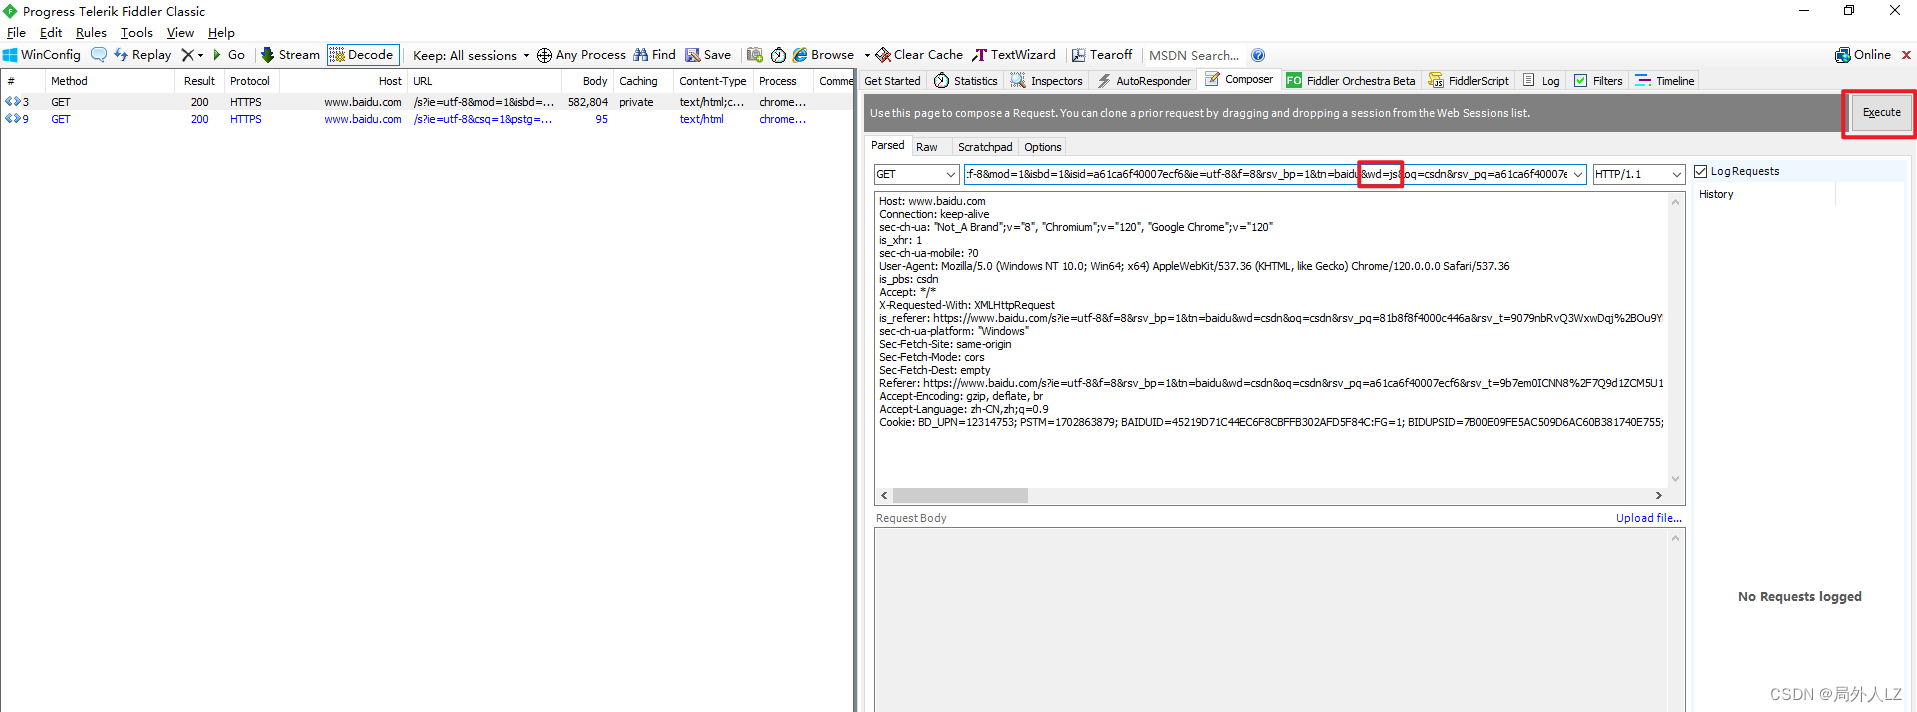Screen dimensions: 1917x712
Task: Click the Execute button
Action: (x=1881, y=113)
